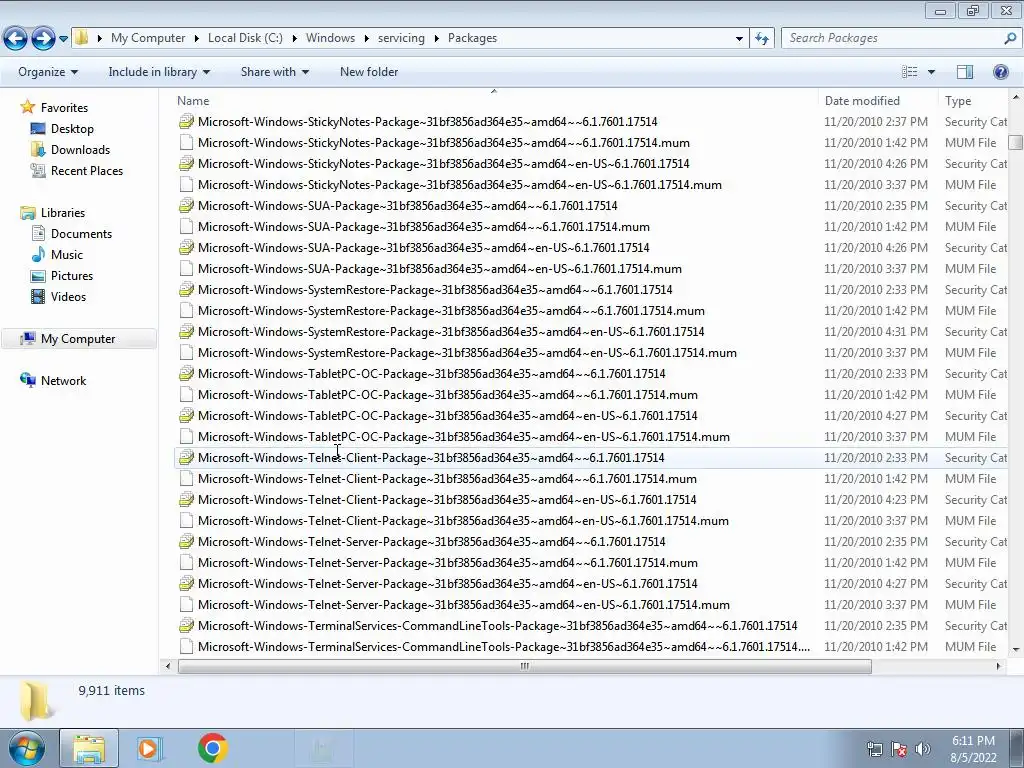Select Microsoft-Windows-Telnet-Client-Package en-US .mum file name
1024x768 pixels.
(463, 520)
